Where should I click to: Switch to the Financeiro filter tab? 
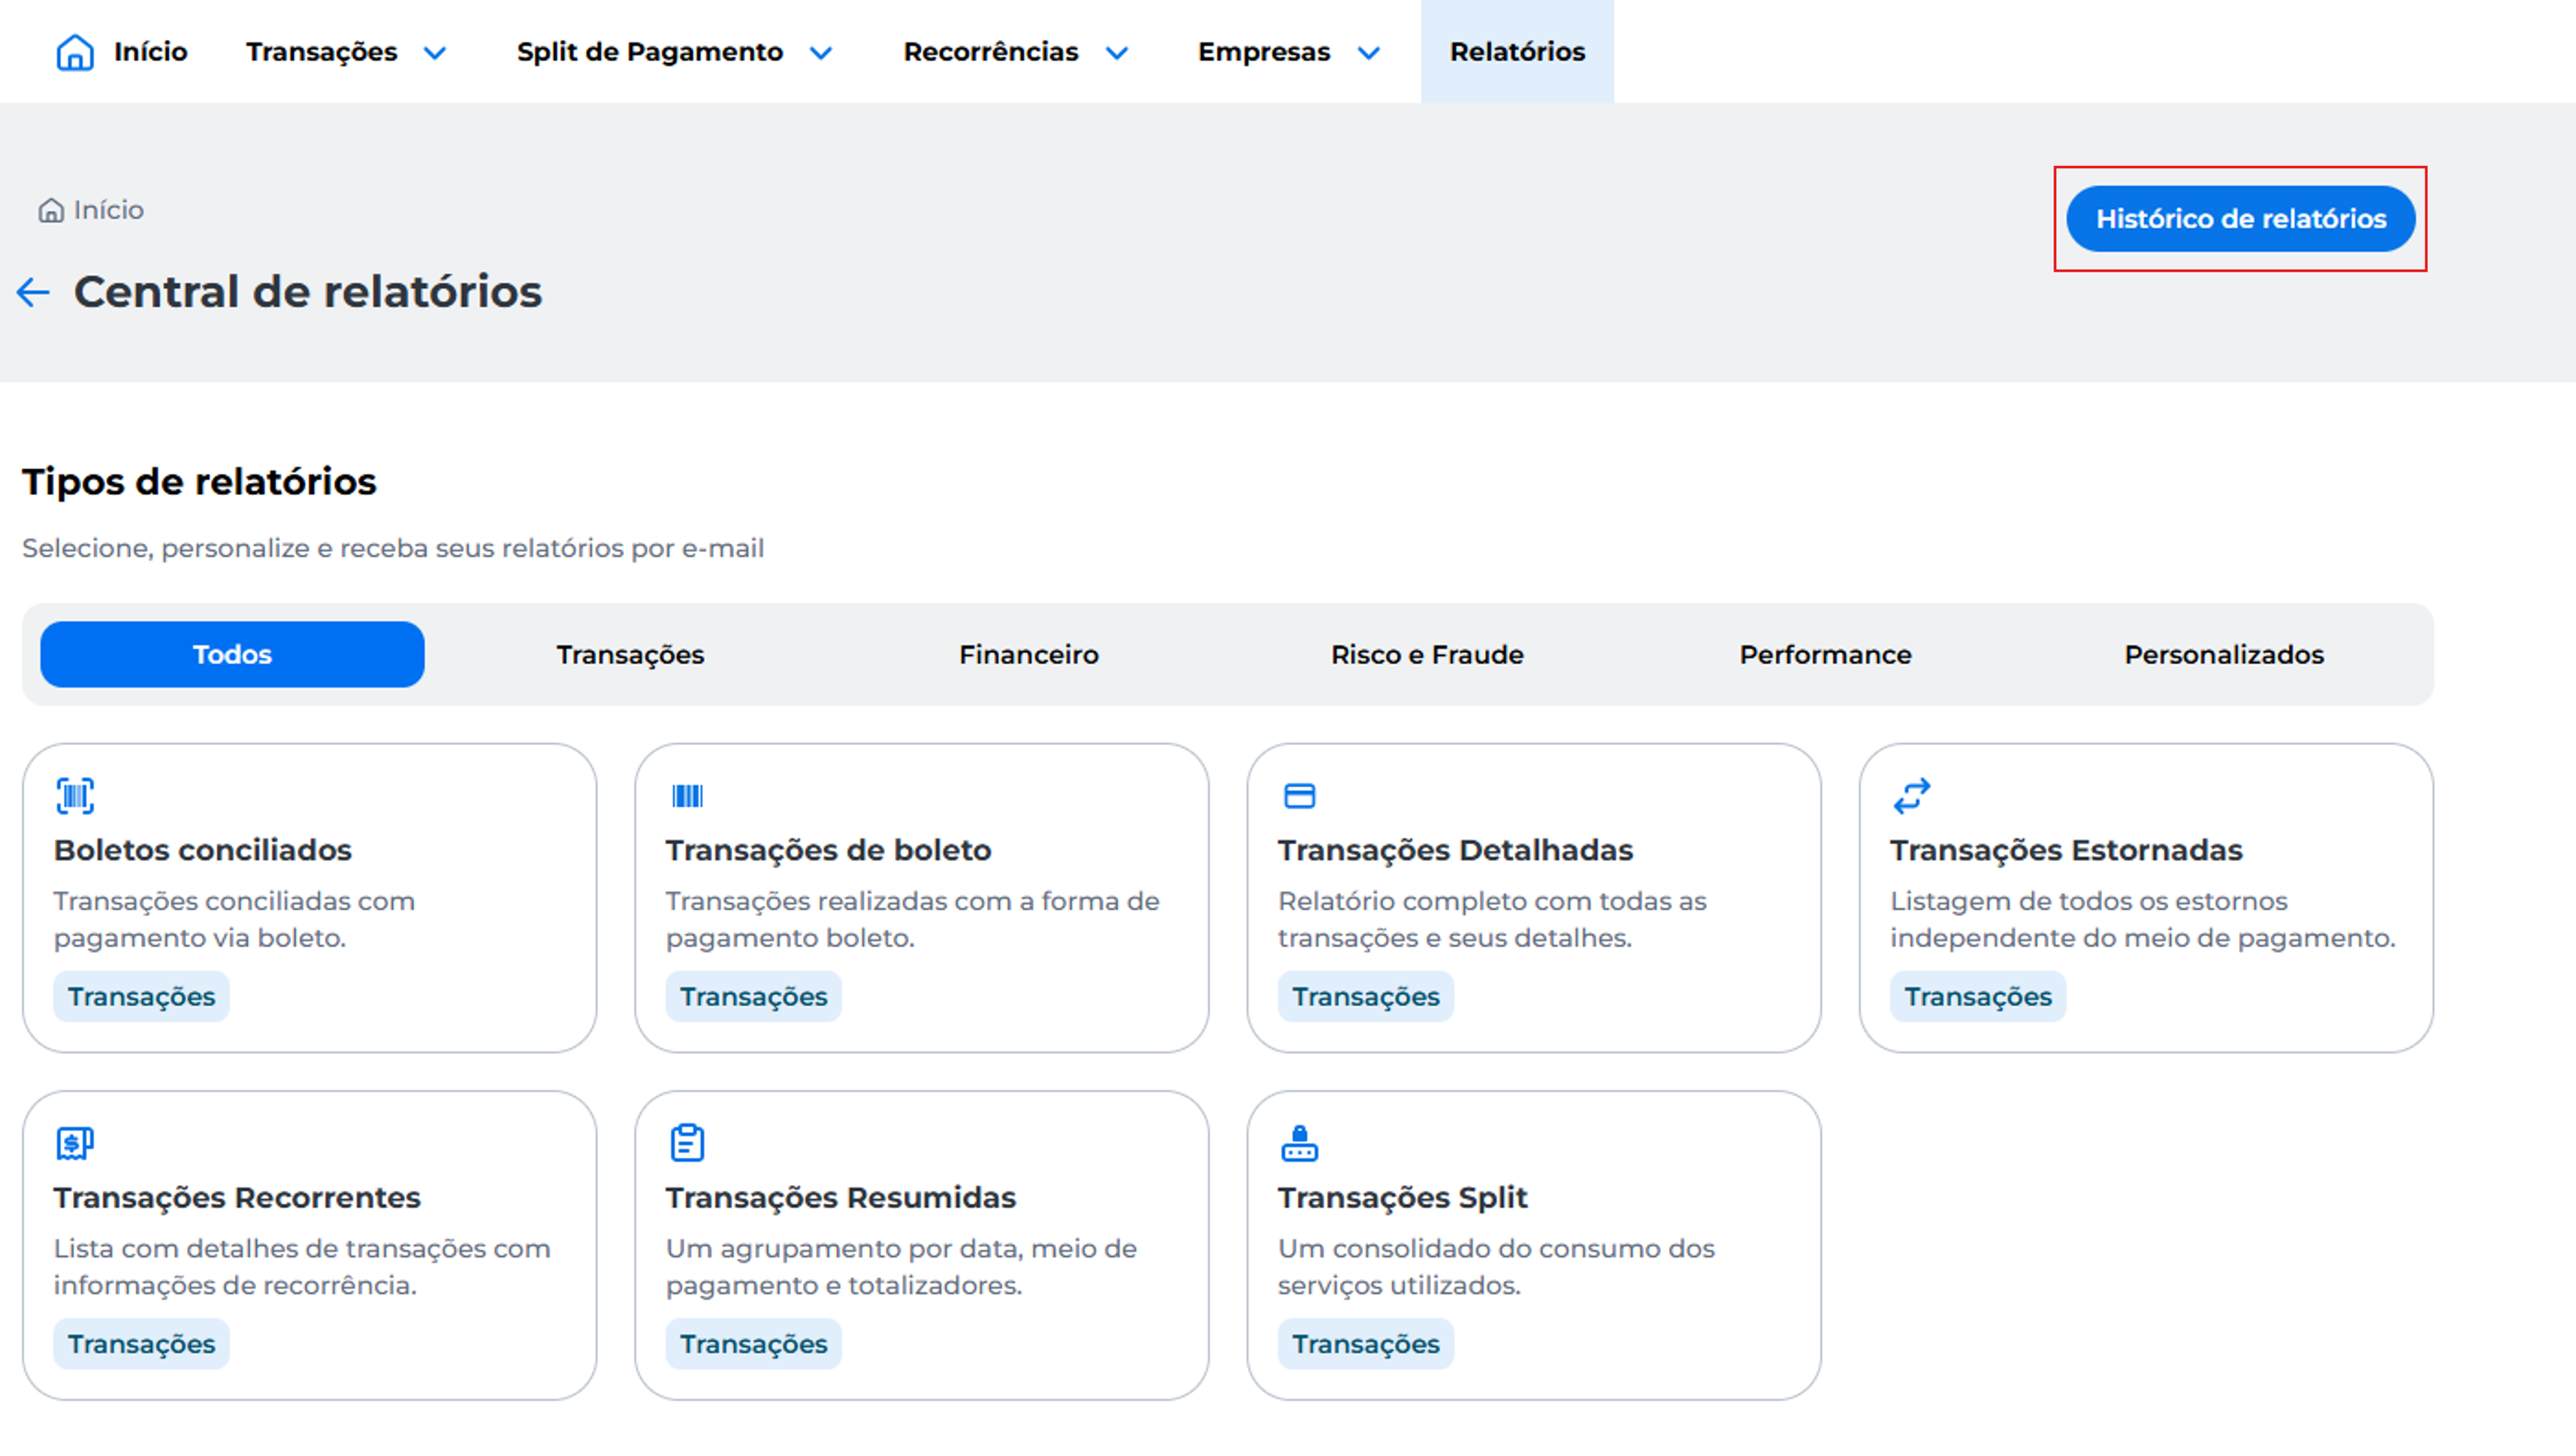[1028, 654]
